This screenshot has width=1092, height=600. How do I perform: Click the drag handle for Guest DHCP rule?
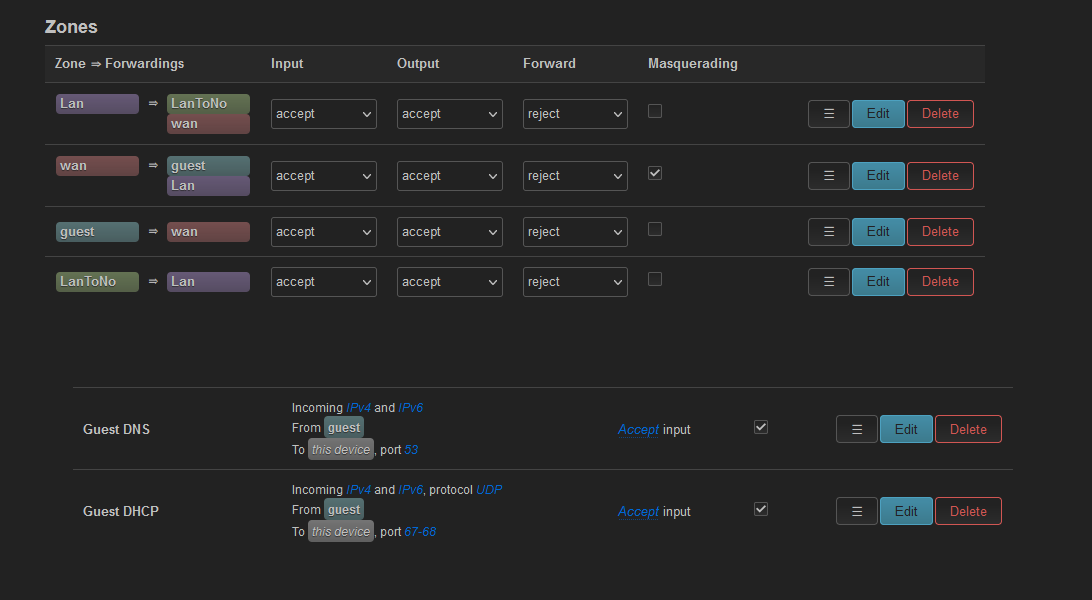coord(856,512)
